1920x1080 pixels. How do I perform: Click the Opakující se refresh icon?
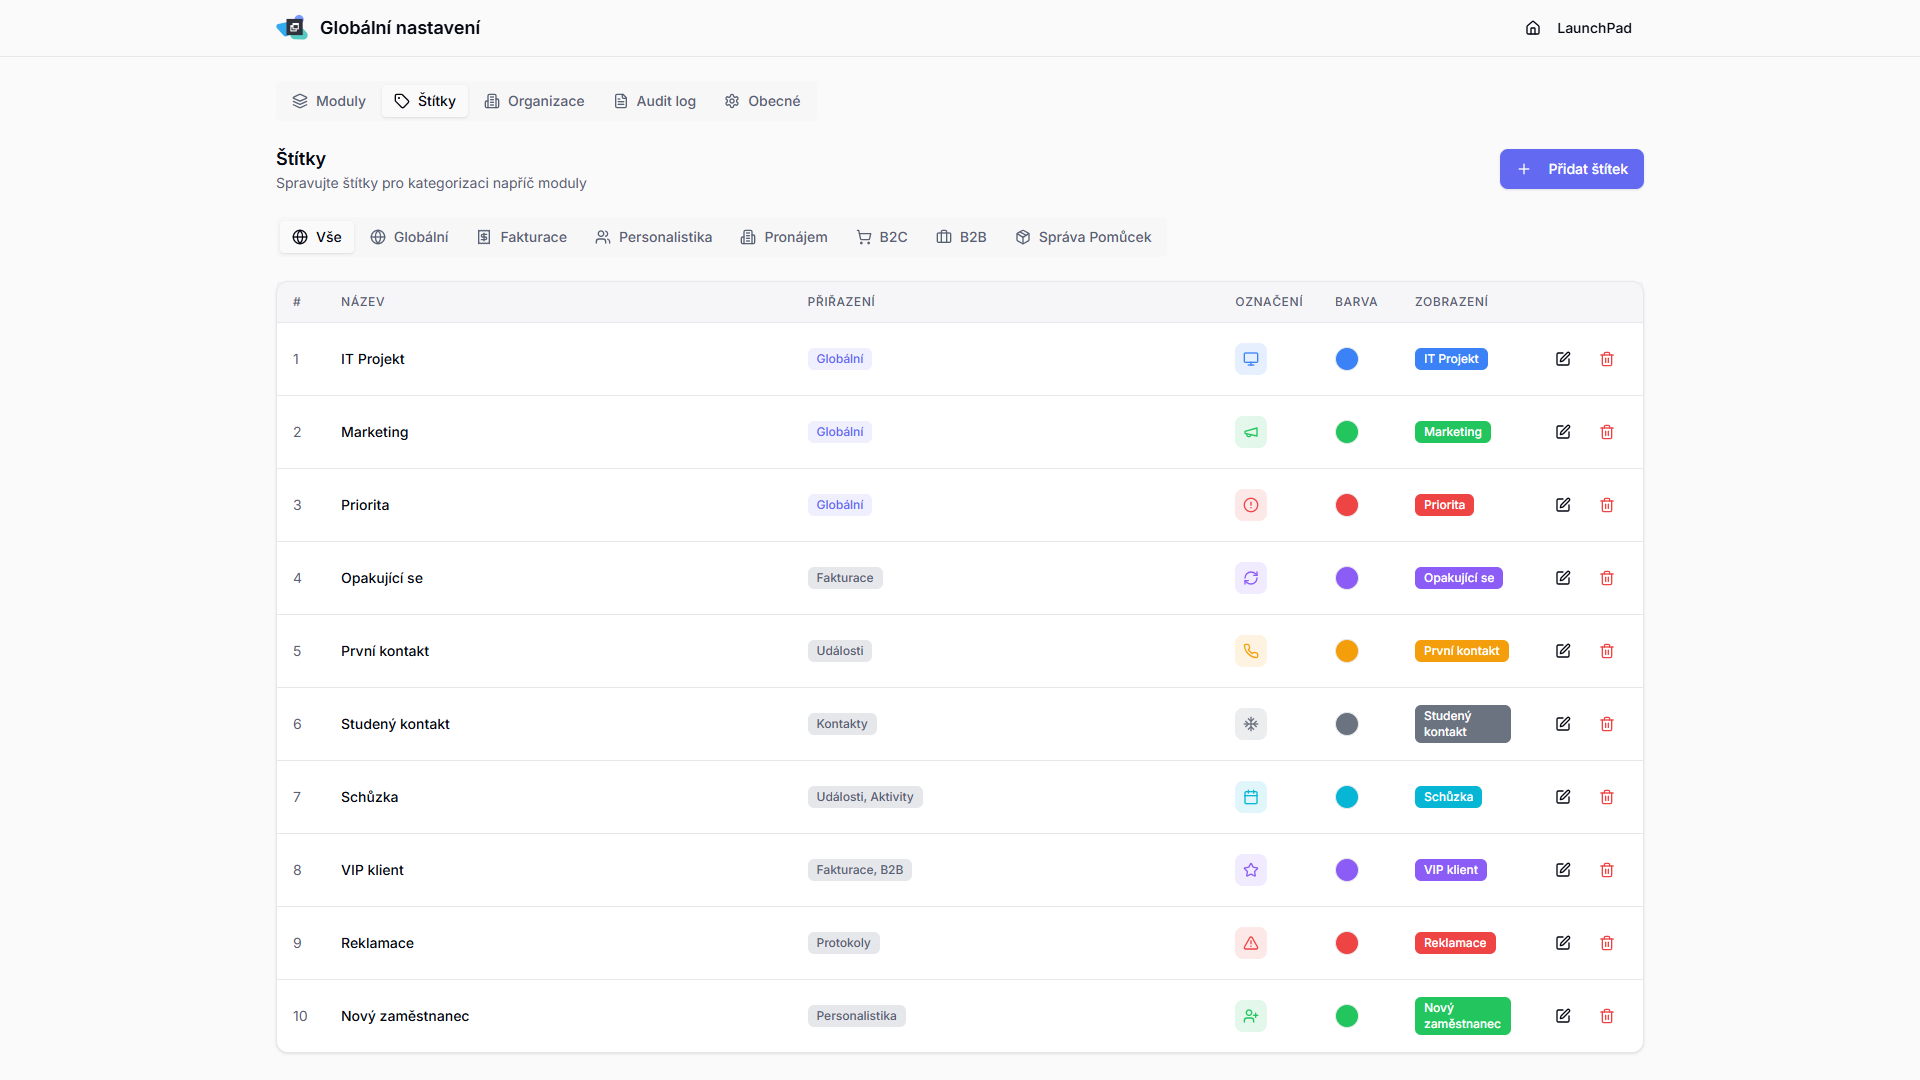tap(1250, 578)
